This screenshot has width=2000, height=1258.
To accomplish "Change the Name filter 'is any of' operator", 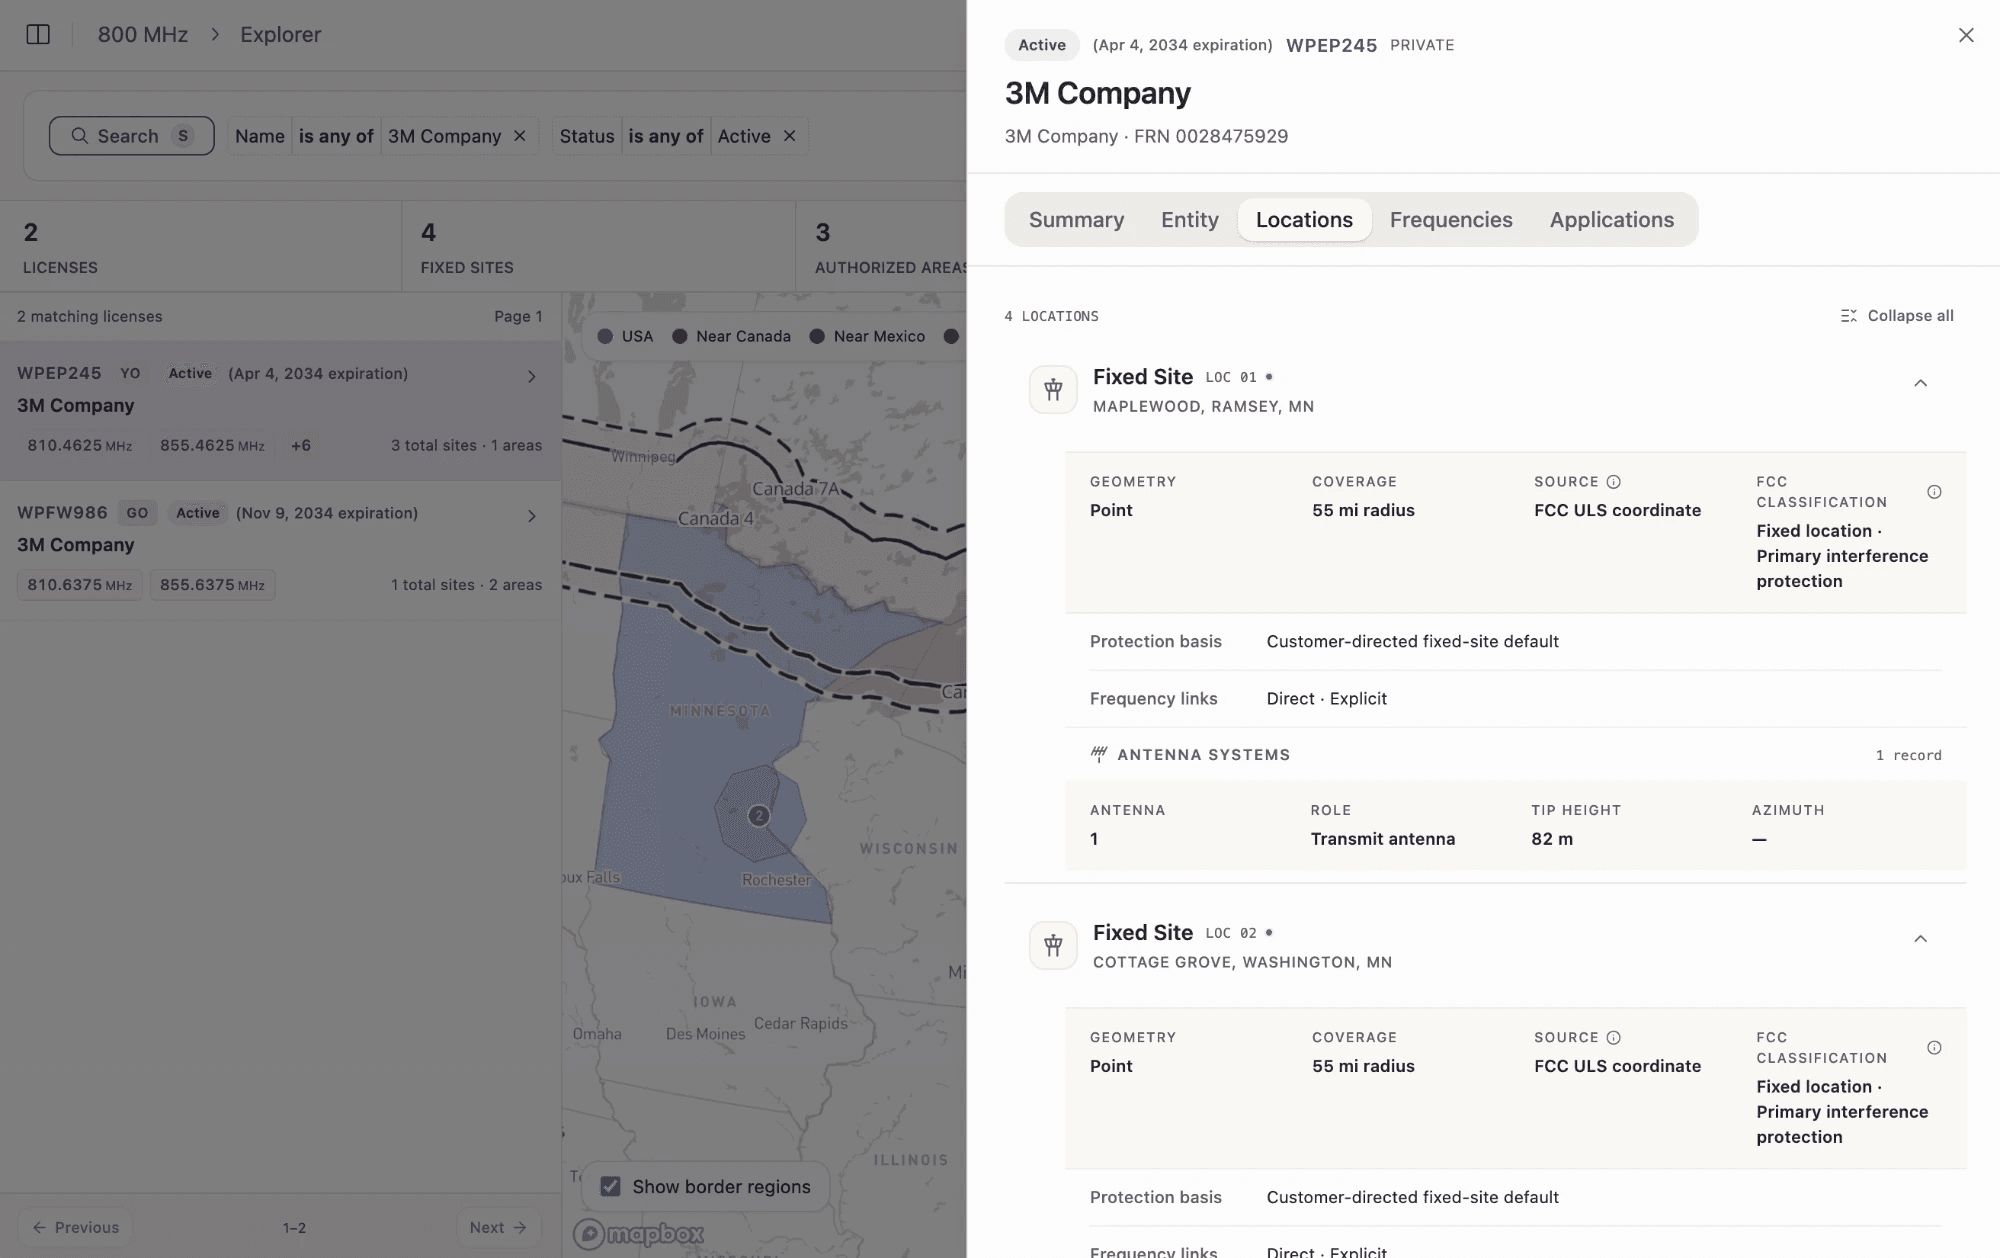I will tap(336, 136).
